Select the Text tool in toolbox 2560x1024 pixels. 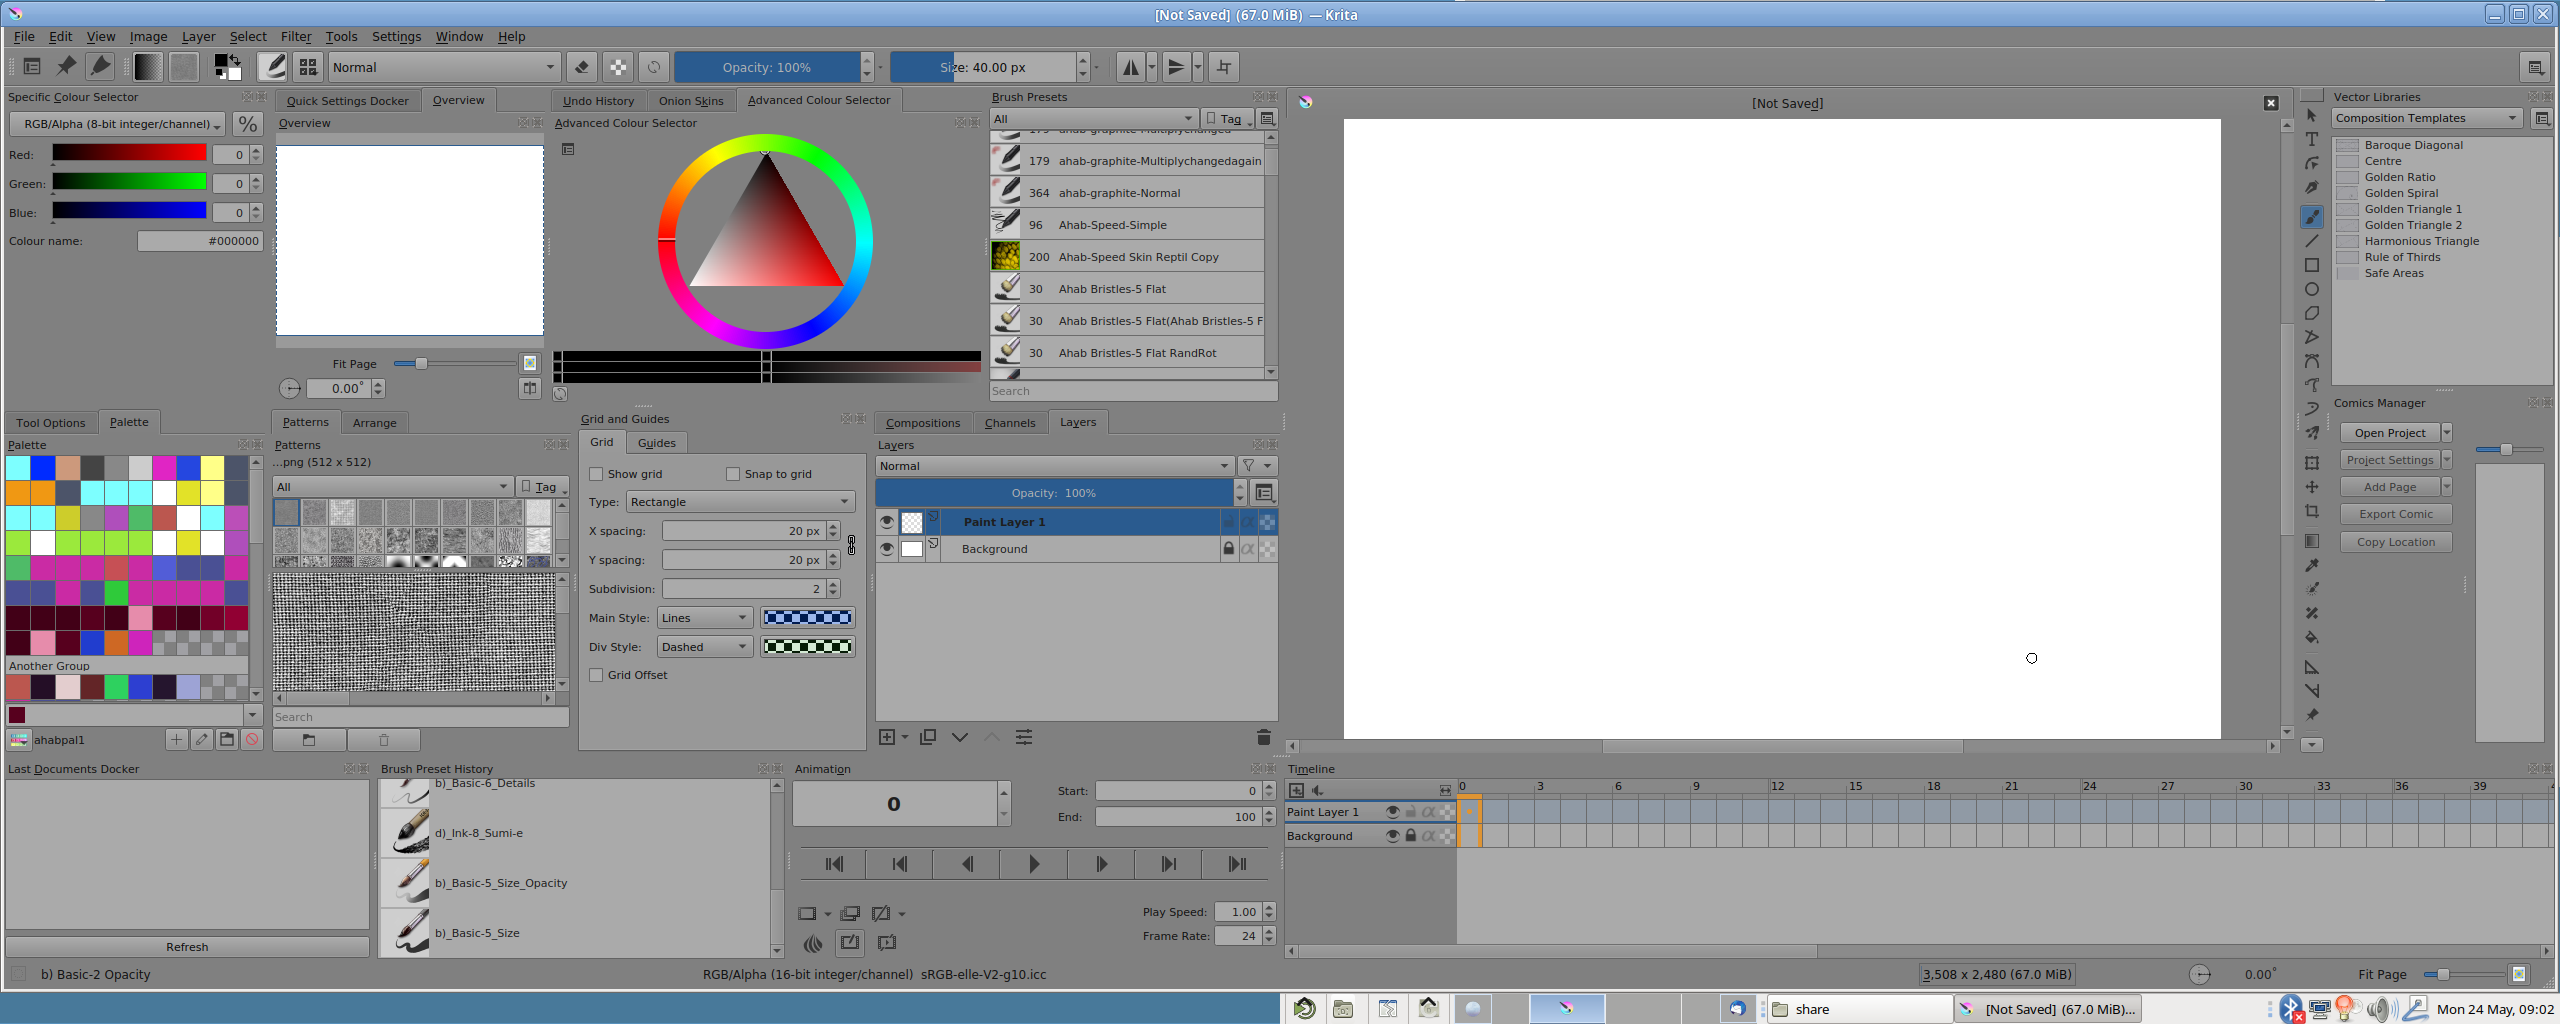[2311, 139]
